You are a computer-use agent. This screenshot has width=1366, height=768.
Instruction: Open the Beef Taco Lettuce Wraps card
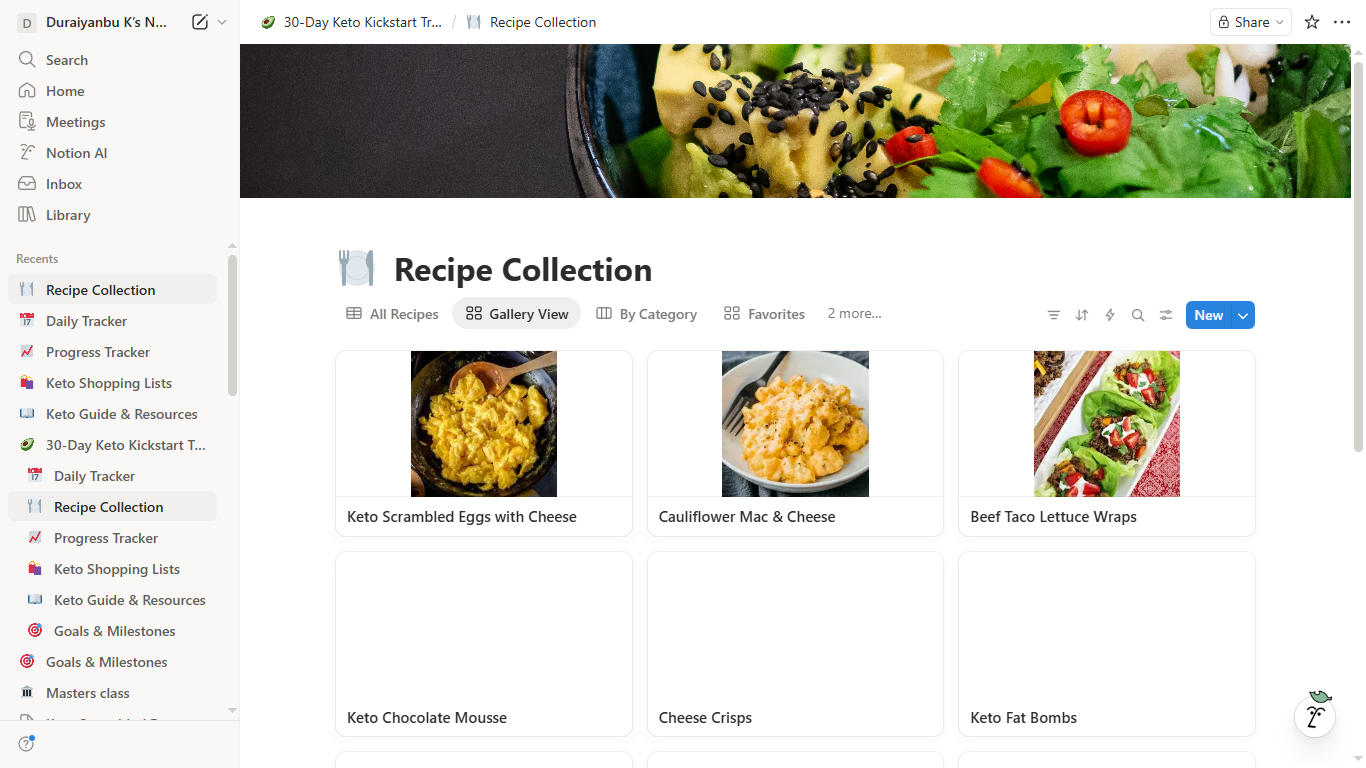click(x=1107, y=443)
